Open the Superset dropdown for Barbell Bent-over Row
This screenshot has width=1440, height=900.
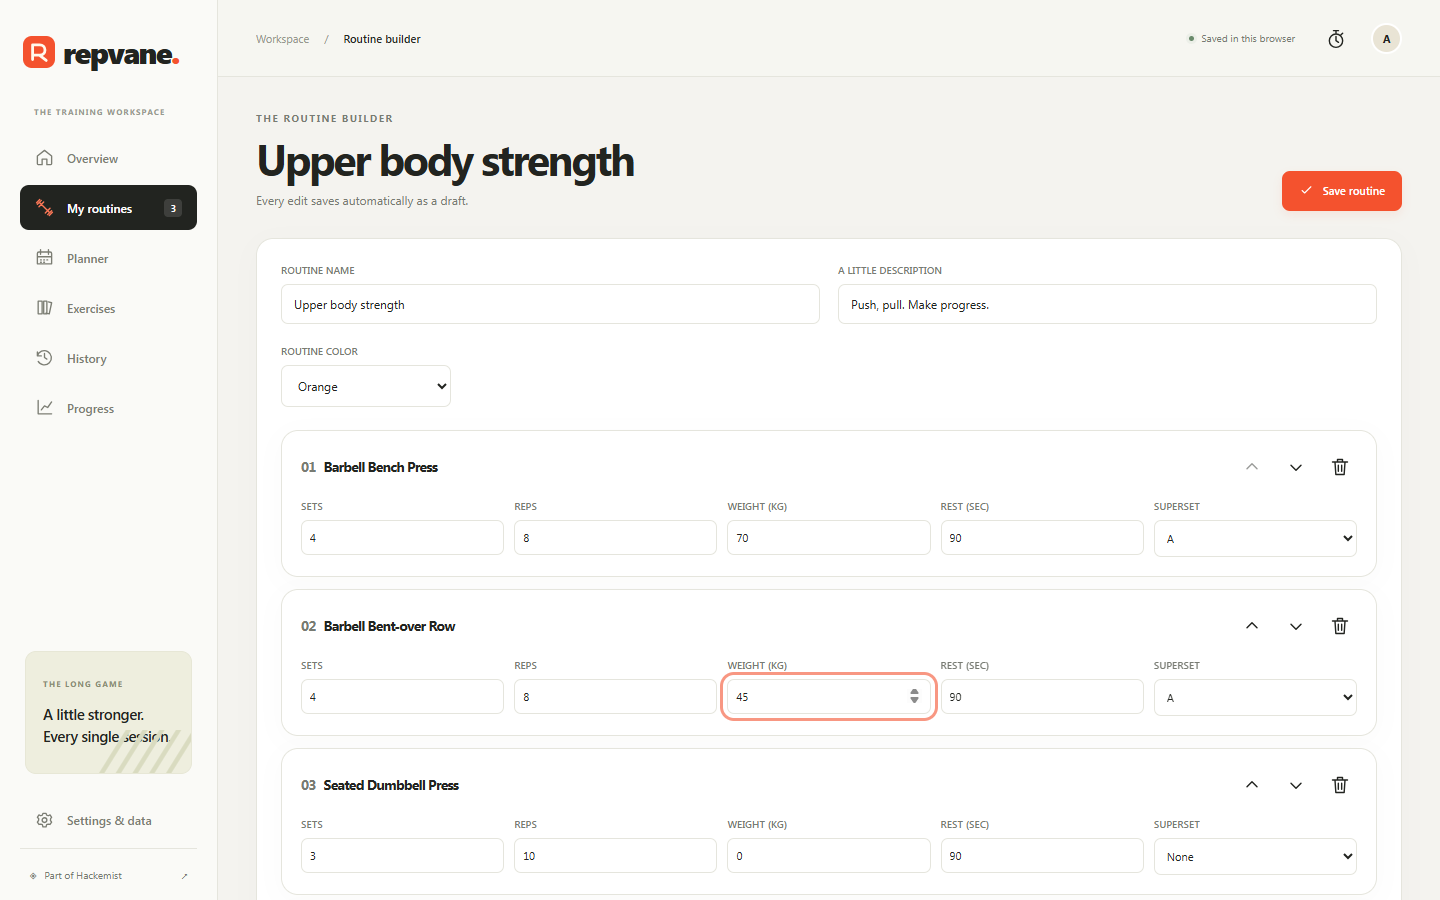click(1255, 697)
